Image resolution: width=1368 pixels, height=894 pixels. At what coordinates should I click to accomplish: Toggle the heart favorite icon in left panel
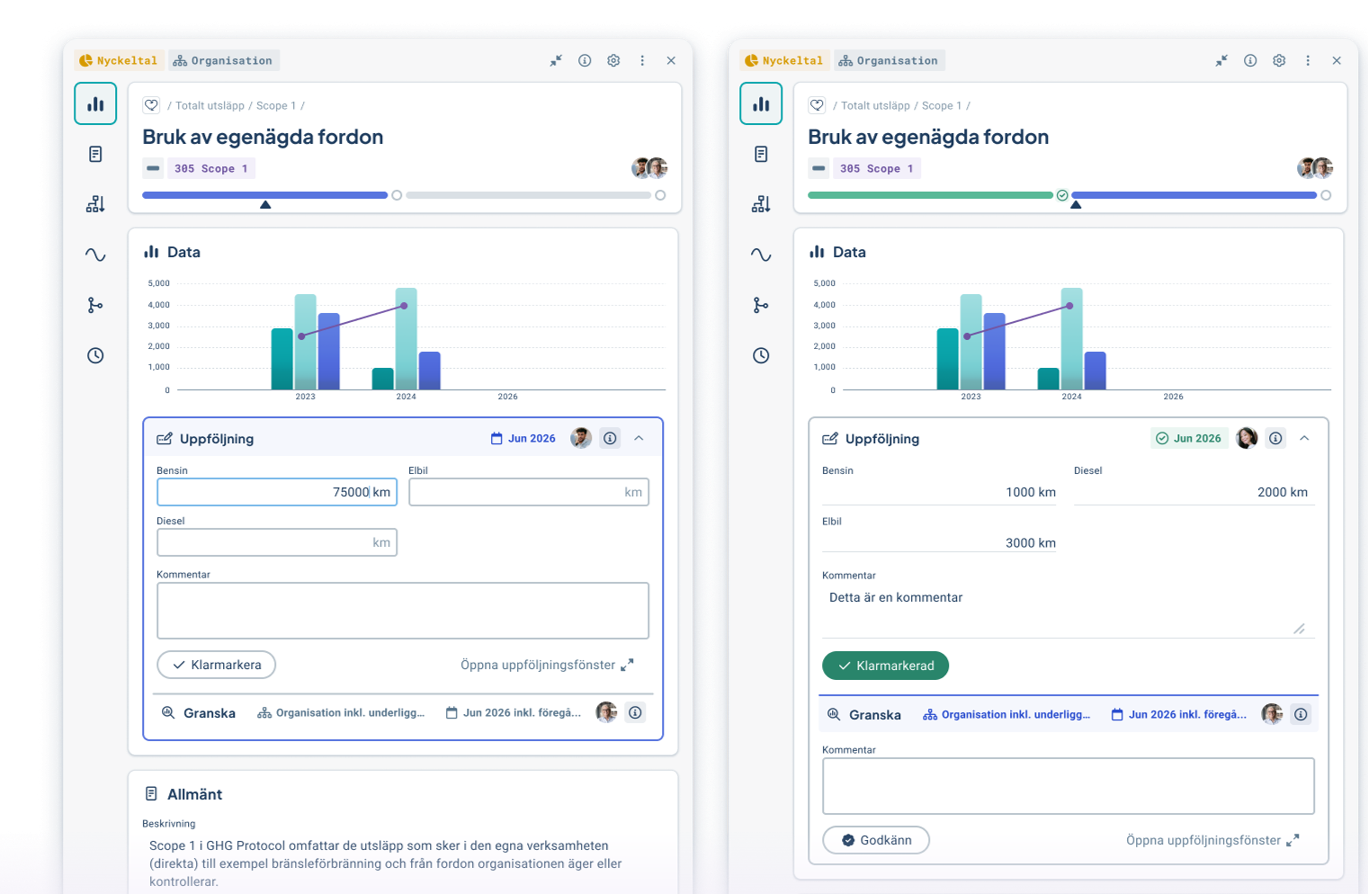click(x=151, y=105)
